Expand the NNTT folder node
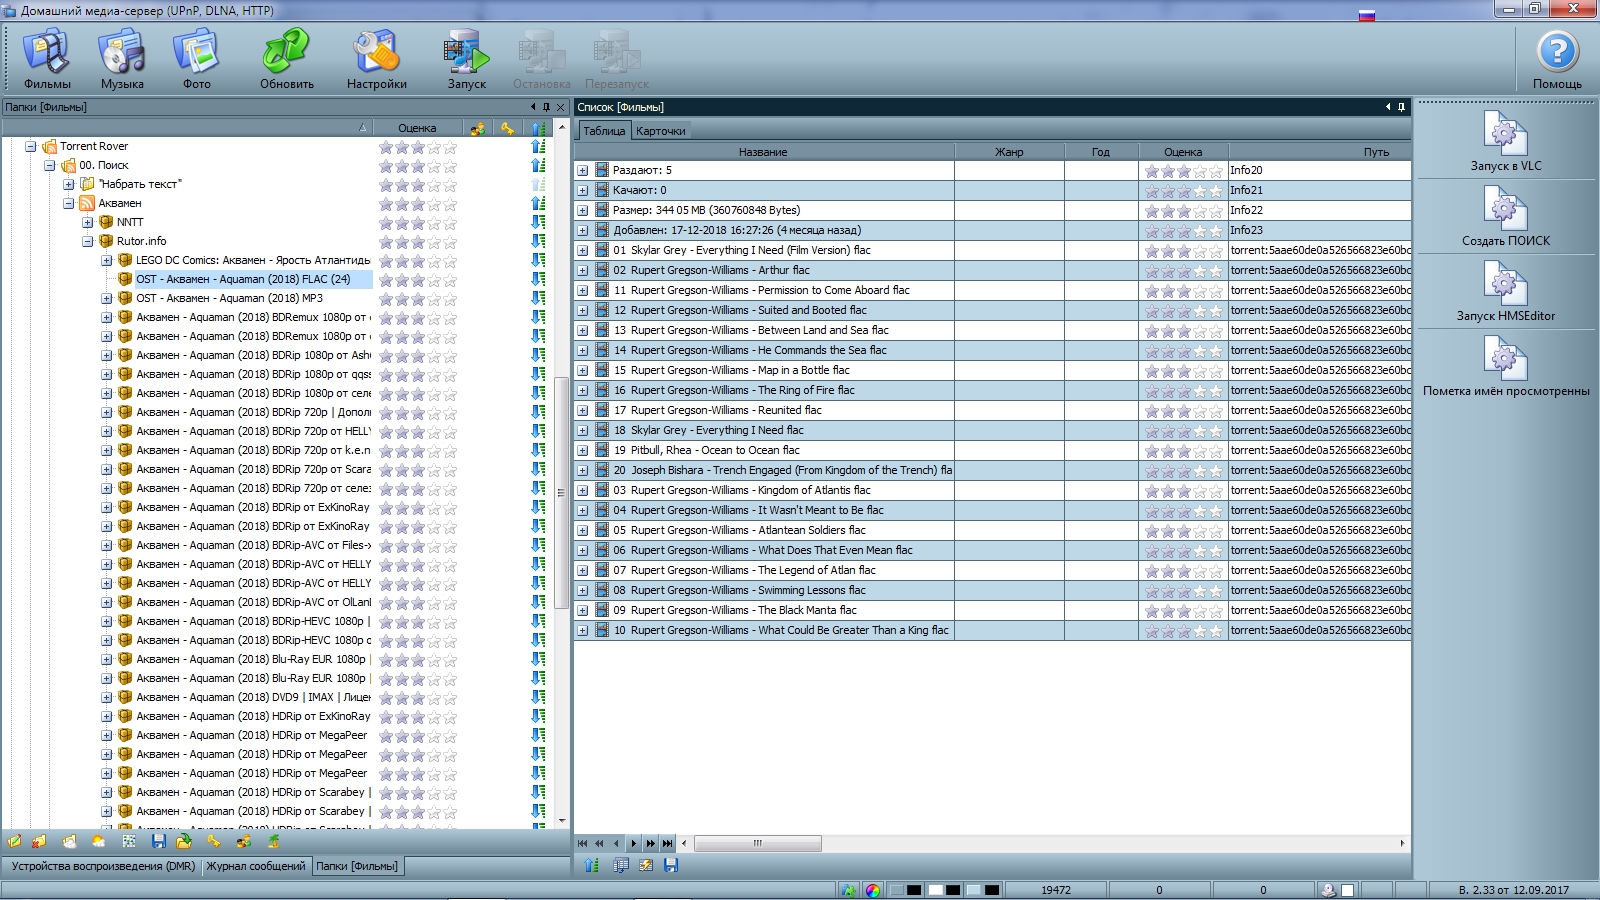 click(88, 222)
